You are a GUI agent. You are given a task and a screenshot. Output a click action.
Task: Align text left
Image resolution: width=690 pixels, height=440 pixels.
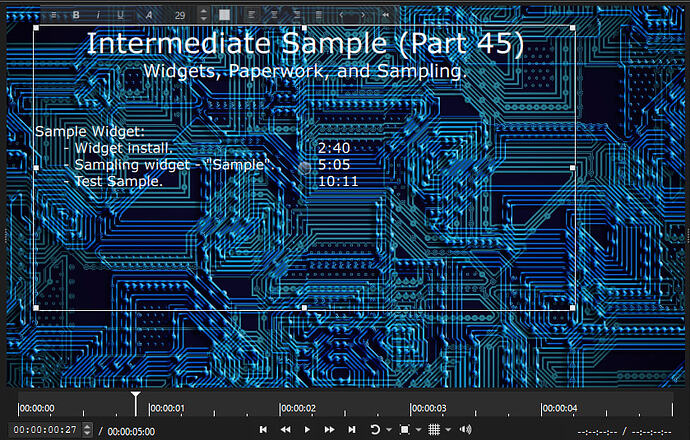pyautogui.click(x=251, y=15)
